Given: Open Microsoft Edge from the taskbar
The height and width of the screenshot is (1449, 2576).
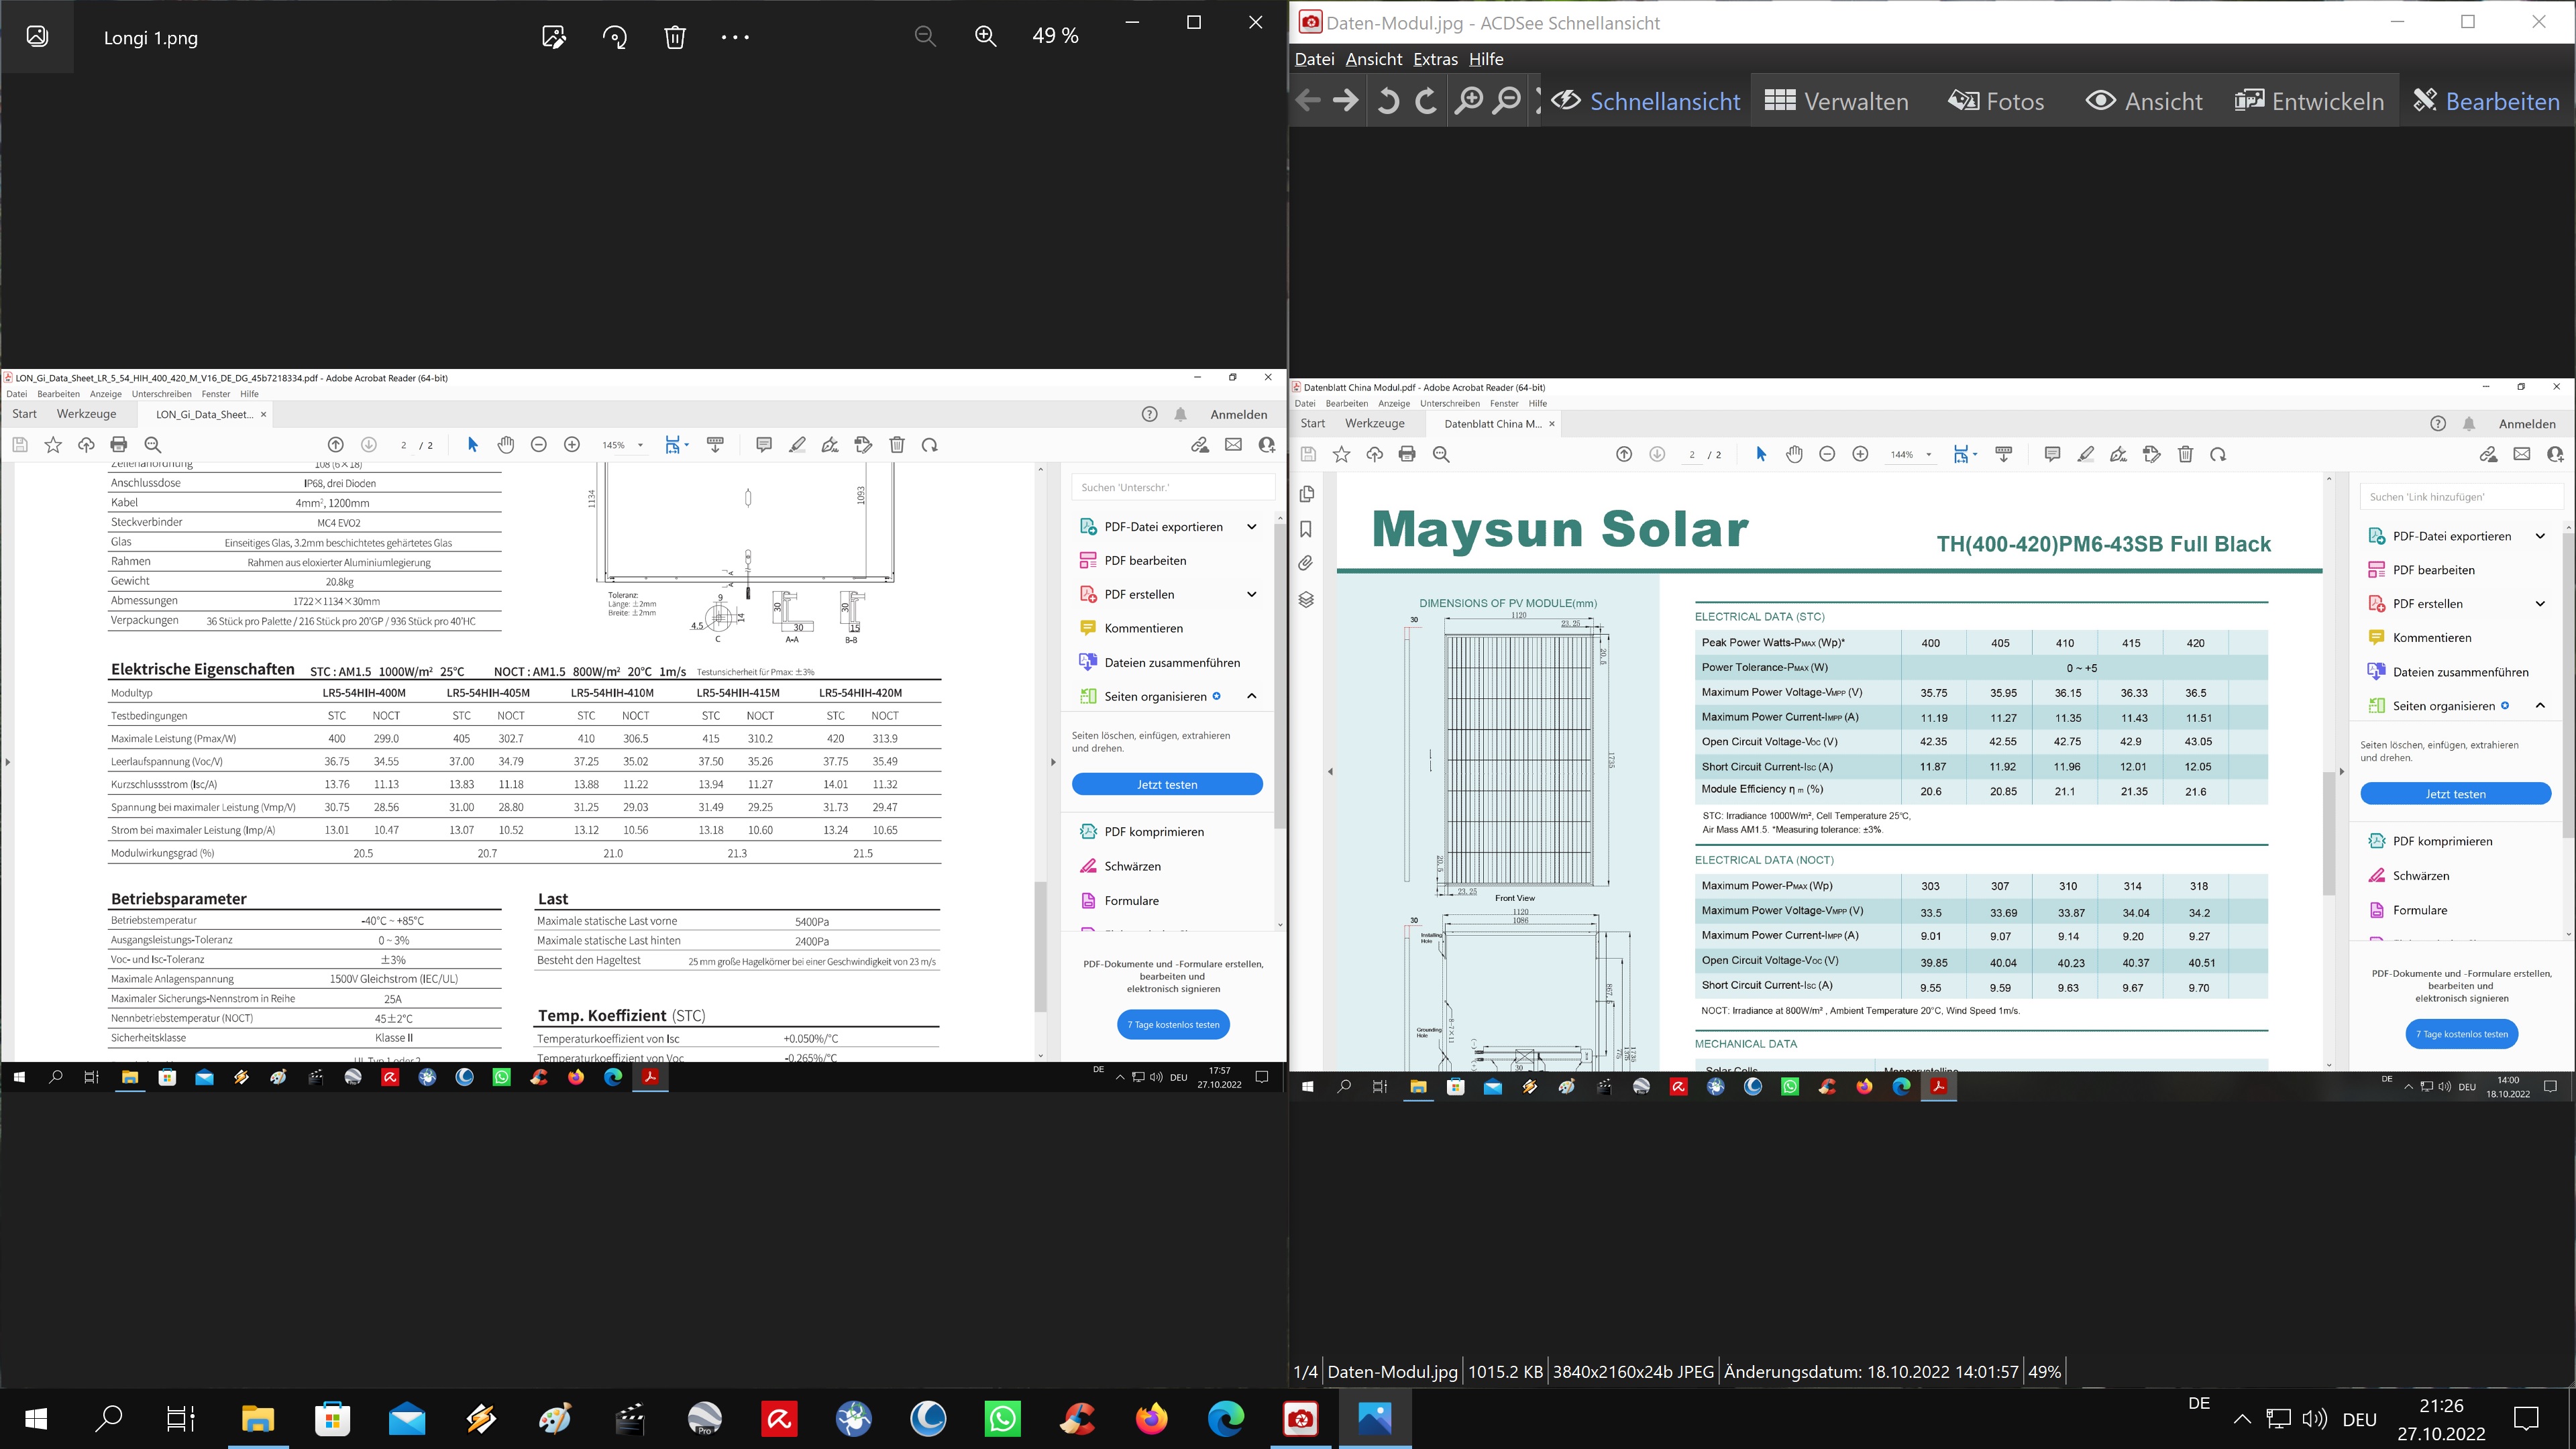Looking at the screenshot, I should 1226,1418.
